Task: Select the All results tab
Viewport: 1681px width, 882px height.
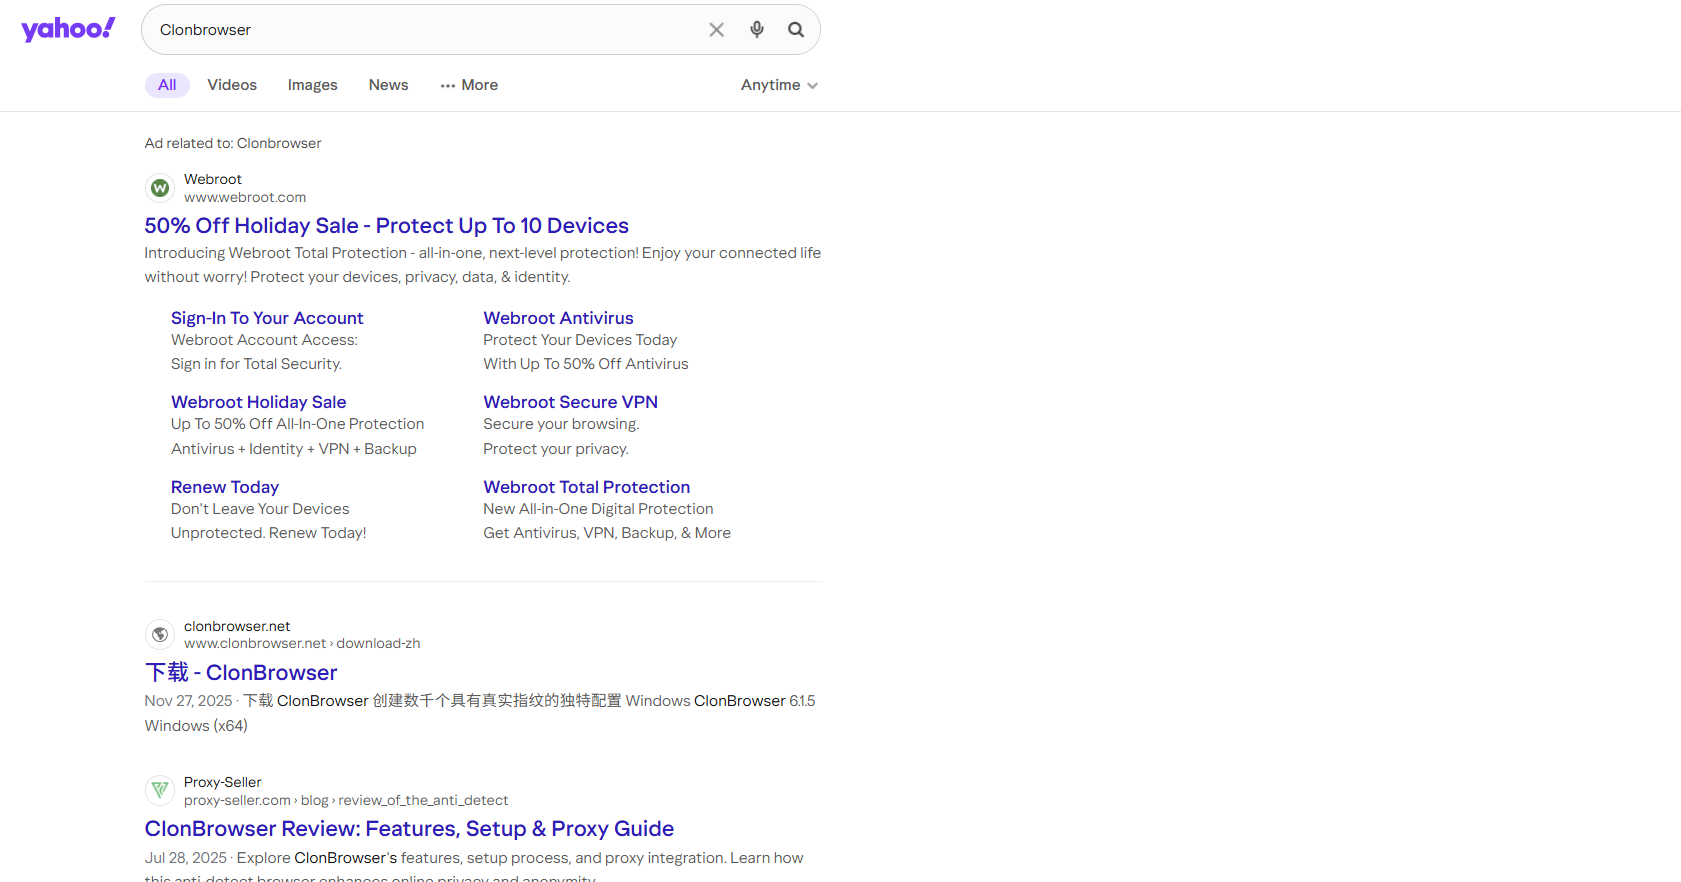Action: [x=167, y=85]
